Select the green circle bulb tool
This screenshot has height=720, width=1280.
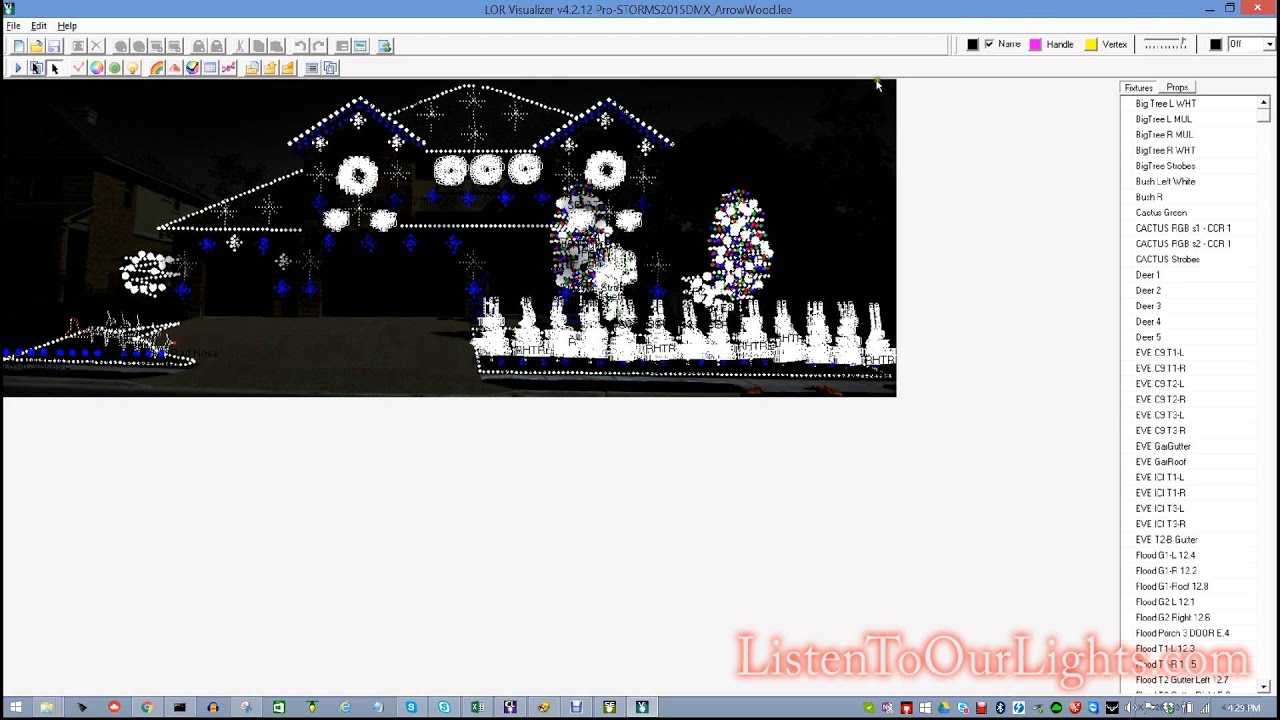point(115,68)
